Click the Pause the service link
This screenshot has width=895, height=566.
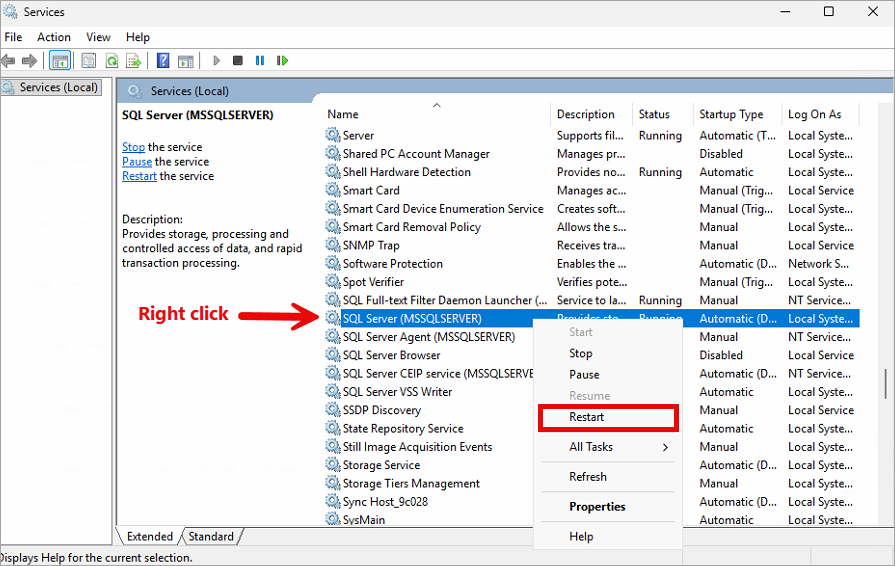137,162
